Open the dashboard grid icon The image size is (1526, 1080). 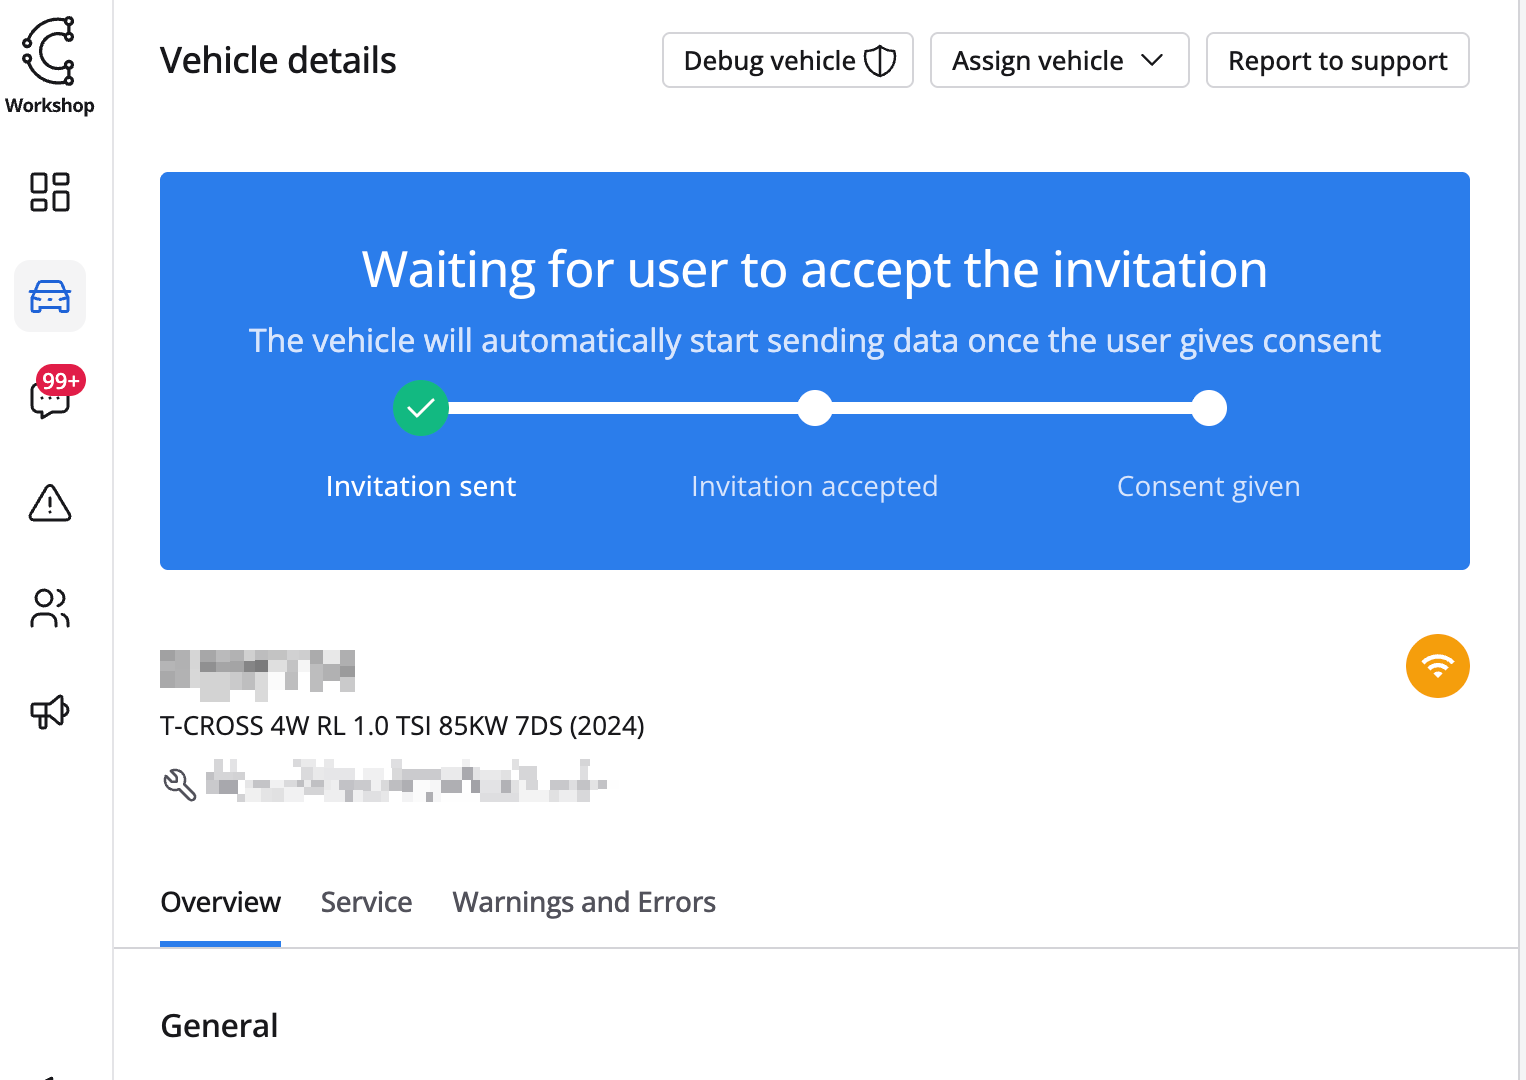pyautogui.click(x=49, y=192)
